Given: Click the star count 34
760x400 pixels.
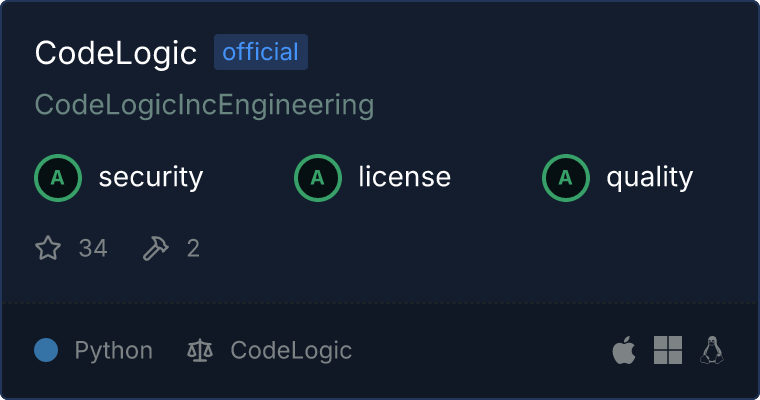Looking at the screenshot, I should click(x=93, y=248).
